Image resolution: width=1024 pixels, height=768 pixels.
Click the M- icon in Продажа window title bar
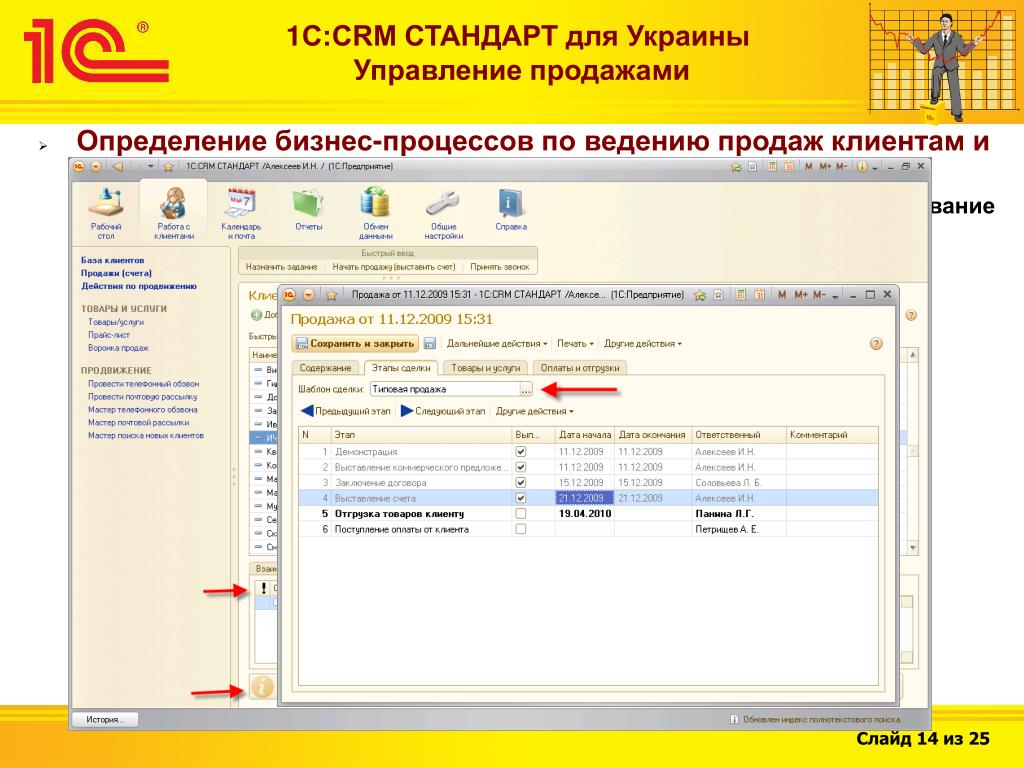pyautogui.click(x=820, y=295)
